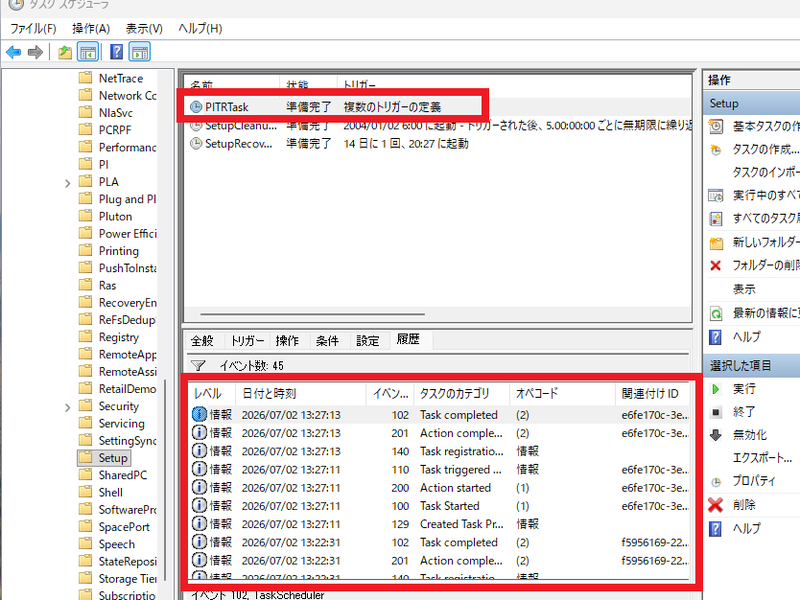
Task: Click PITRTask clock icon in task list
Action: [x=196, y=107]
